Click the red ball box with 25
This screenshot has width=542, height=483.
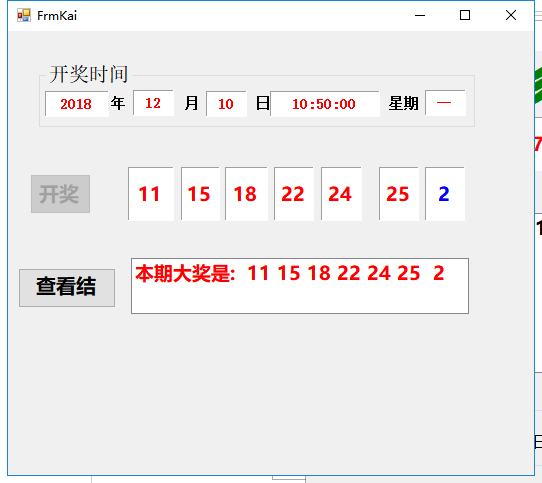point(399,194)
